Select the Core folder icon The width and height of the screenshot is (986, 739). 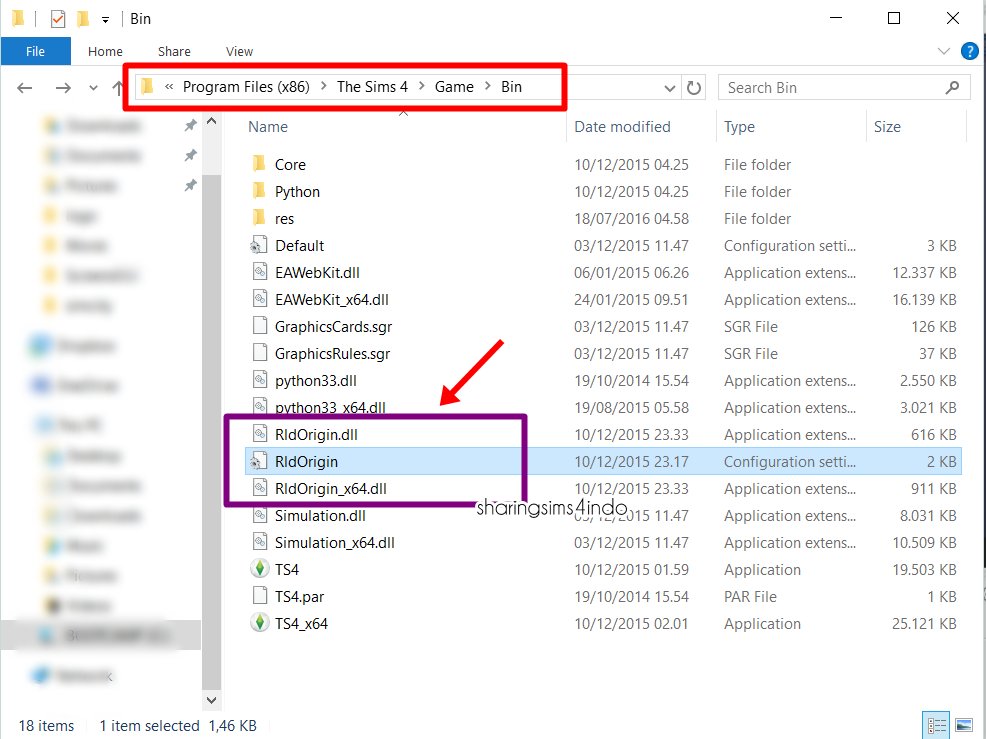(259, 164)
